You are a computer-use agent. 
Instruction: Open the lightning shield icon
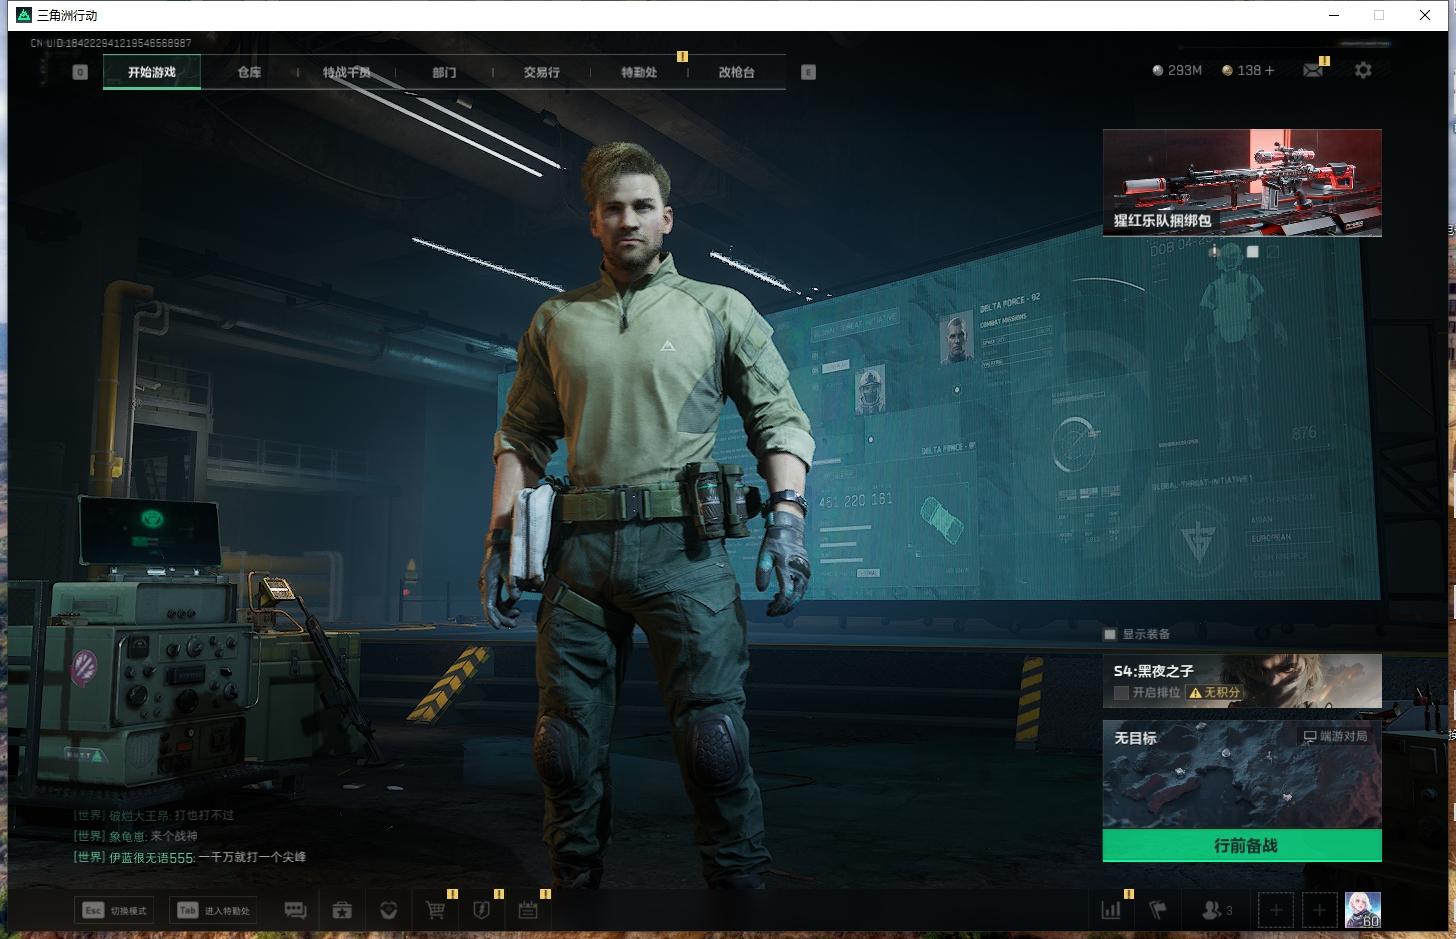coord(482,910)
